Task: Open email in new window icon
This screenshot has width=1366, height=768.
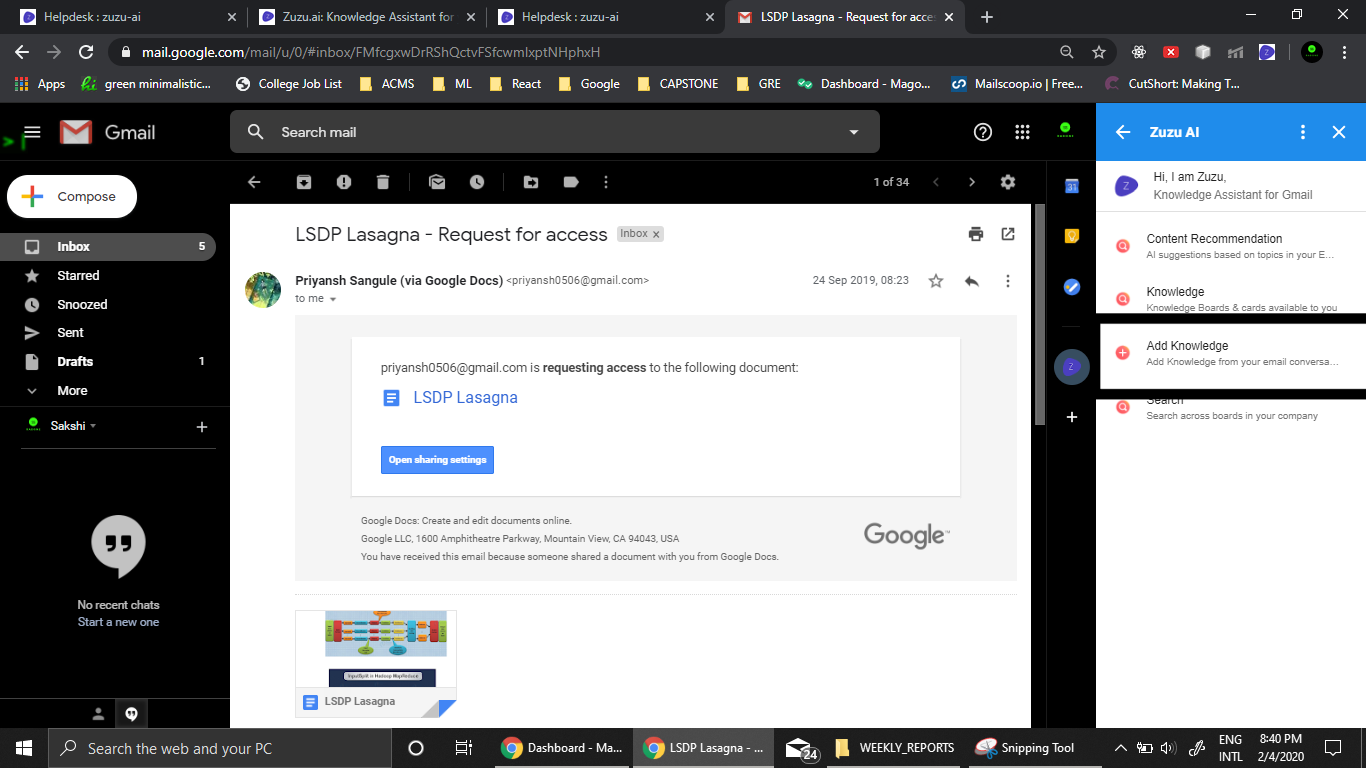Action: point(1008,234)
